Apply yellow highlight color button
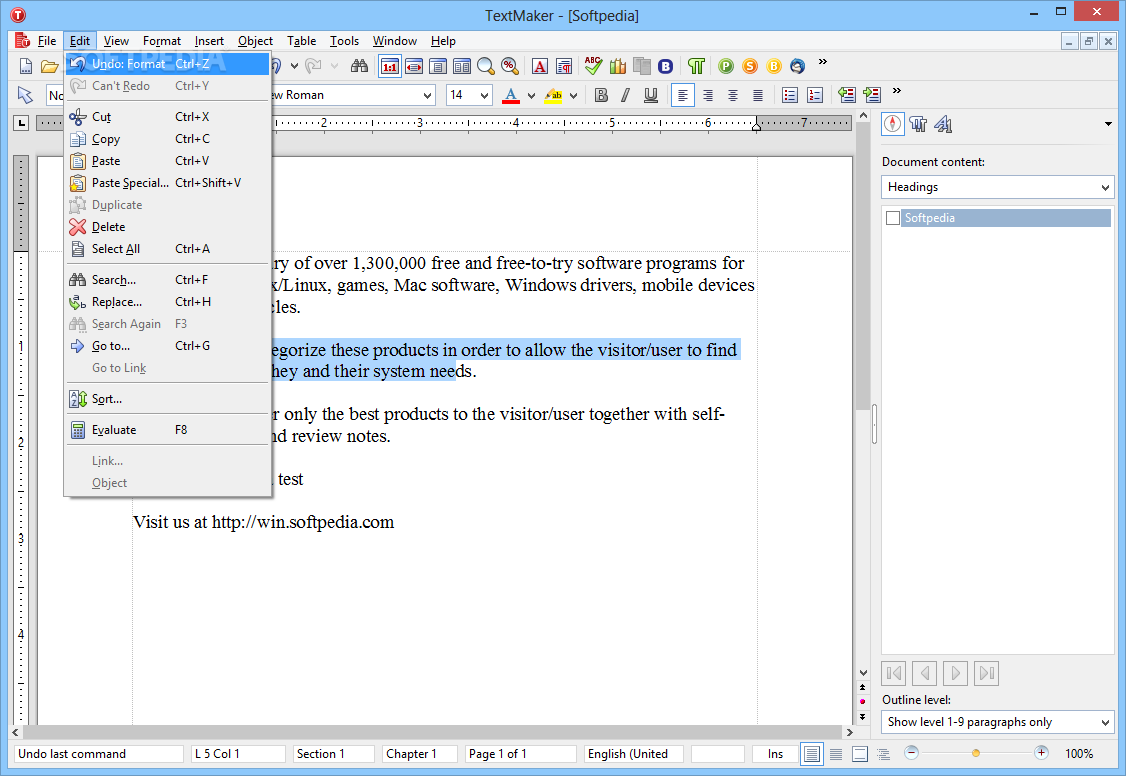 click(553, 95)
